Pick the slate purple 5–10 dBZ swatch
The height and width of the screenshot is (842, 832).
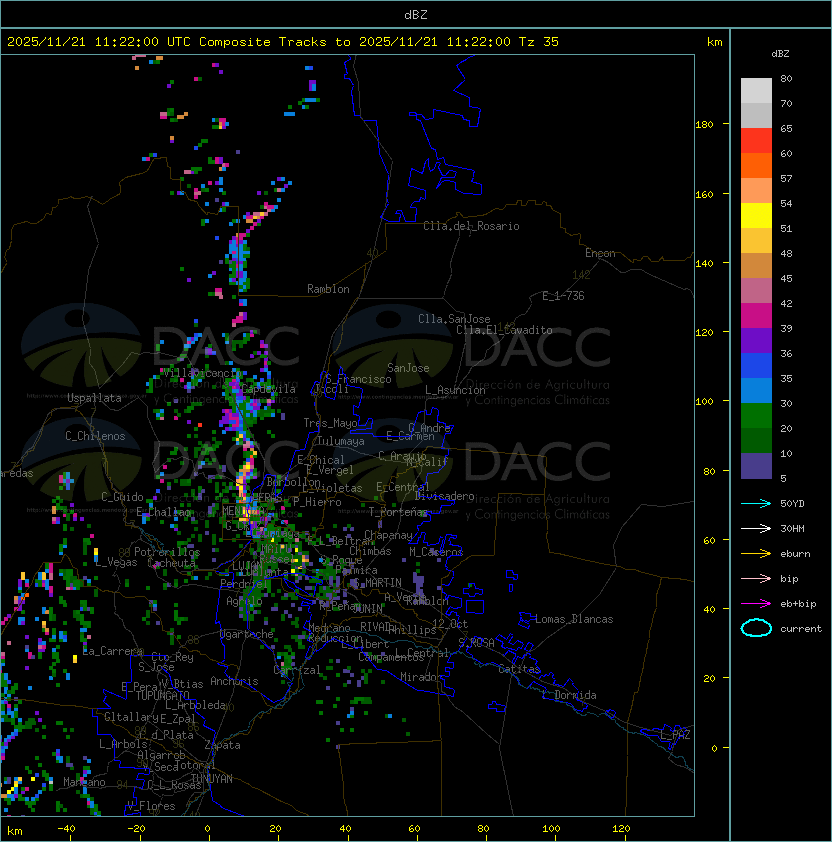point(756,466)
